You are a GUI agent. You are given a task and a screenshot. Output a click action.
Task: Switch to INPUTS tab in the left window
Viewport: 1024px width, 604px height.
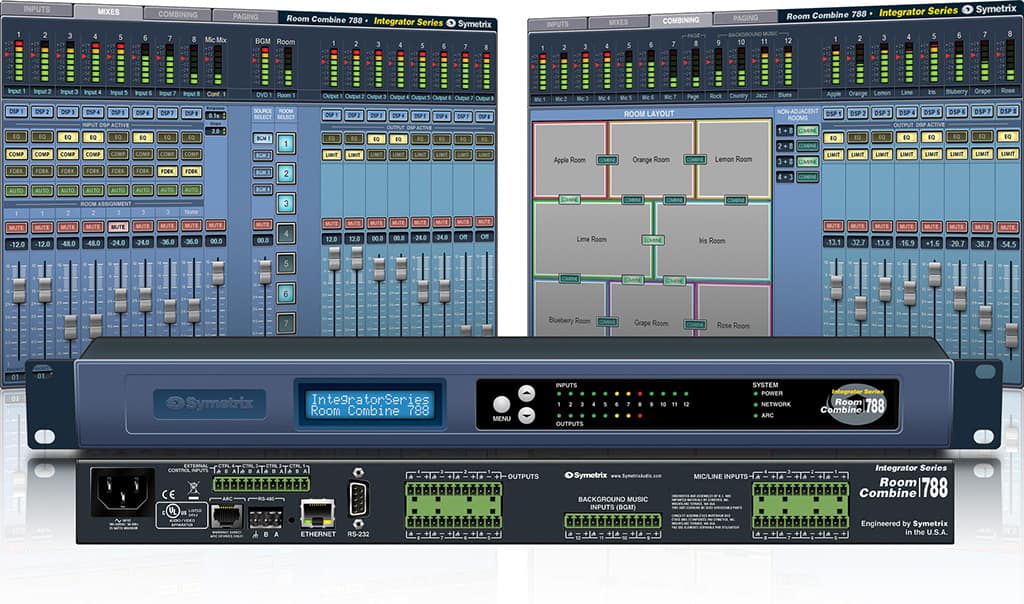tap(37, 9)
